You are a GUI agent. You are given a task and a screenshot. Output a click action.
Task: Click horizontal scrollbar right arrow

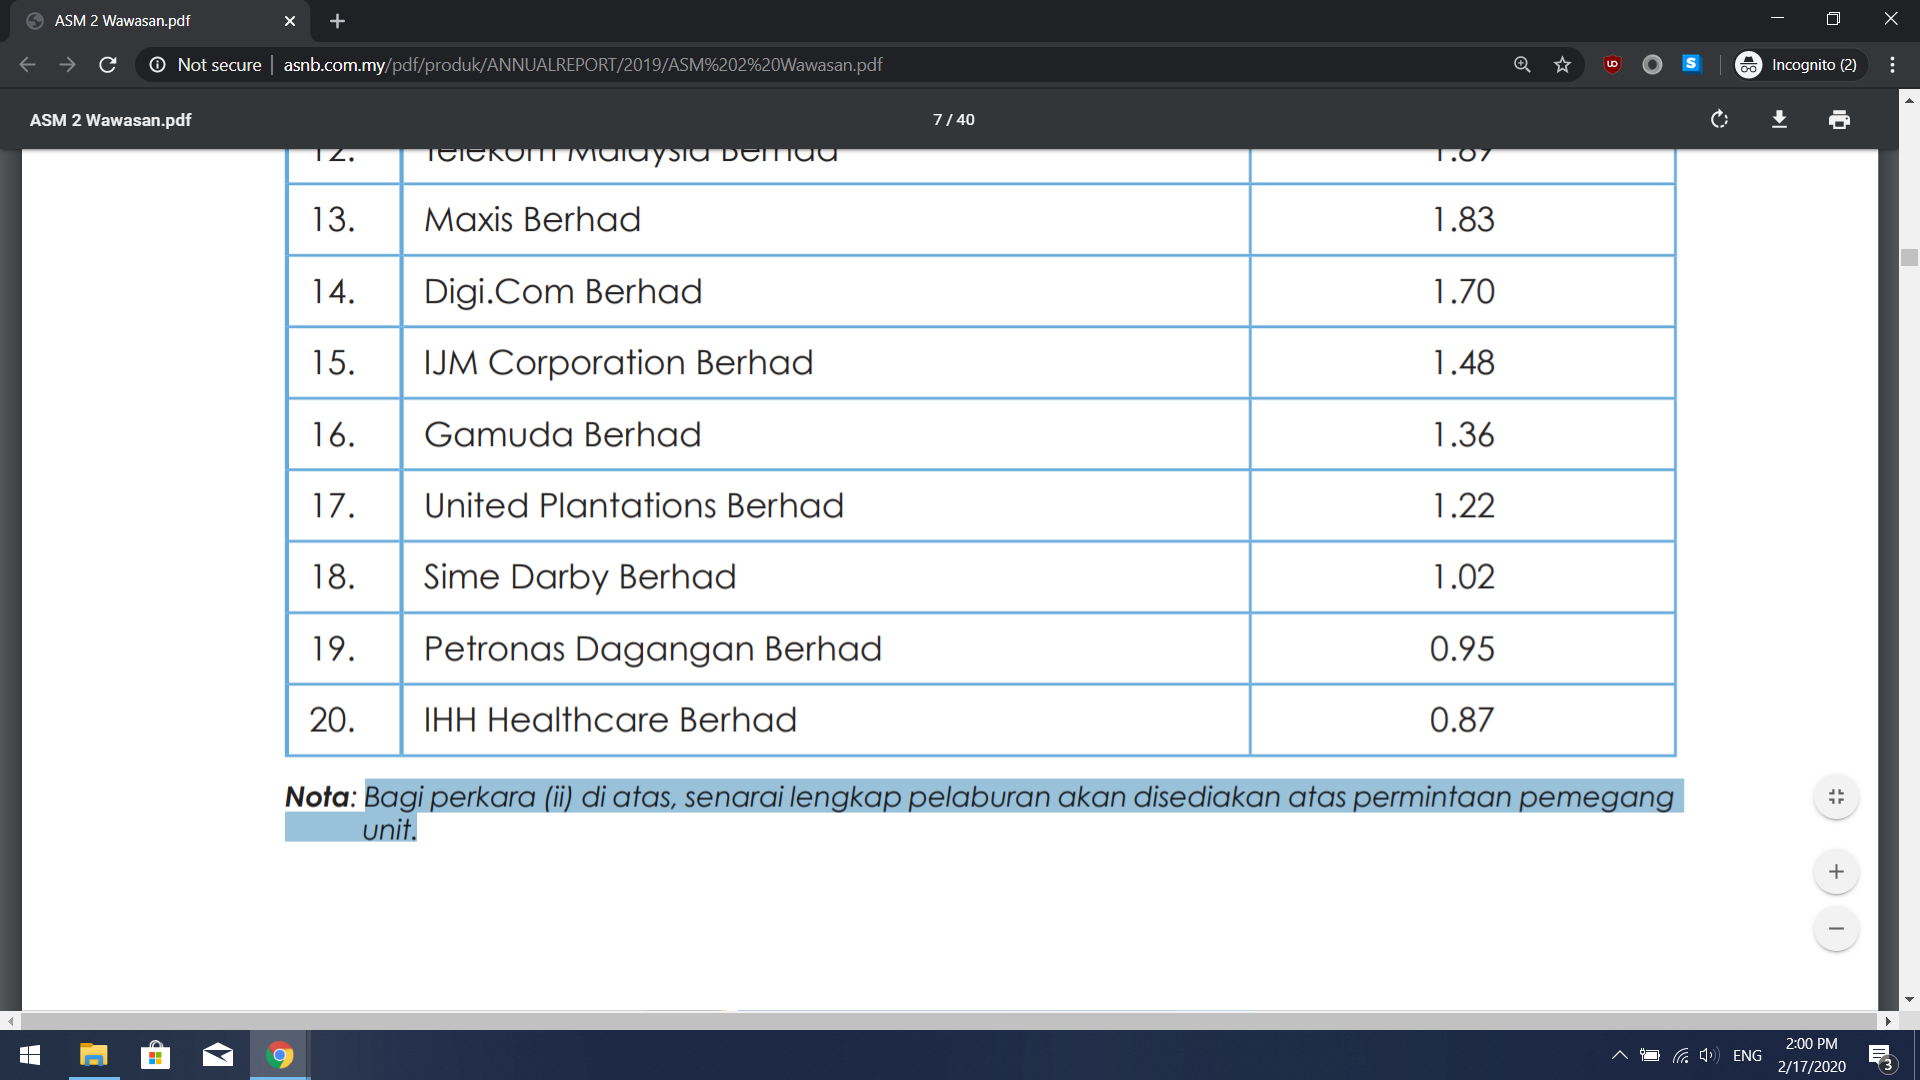pos(1888,1021)
